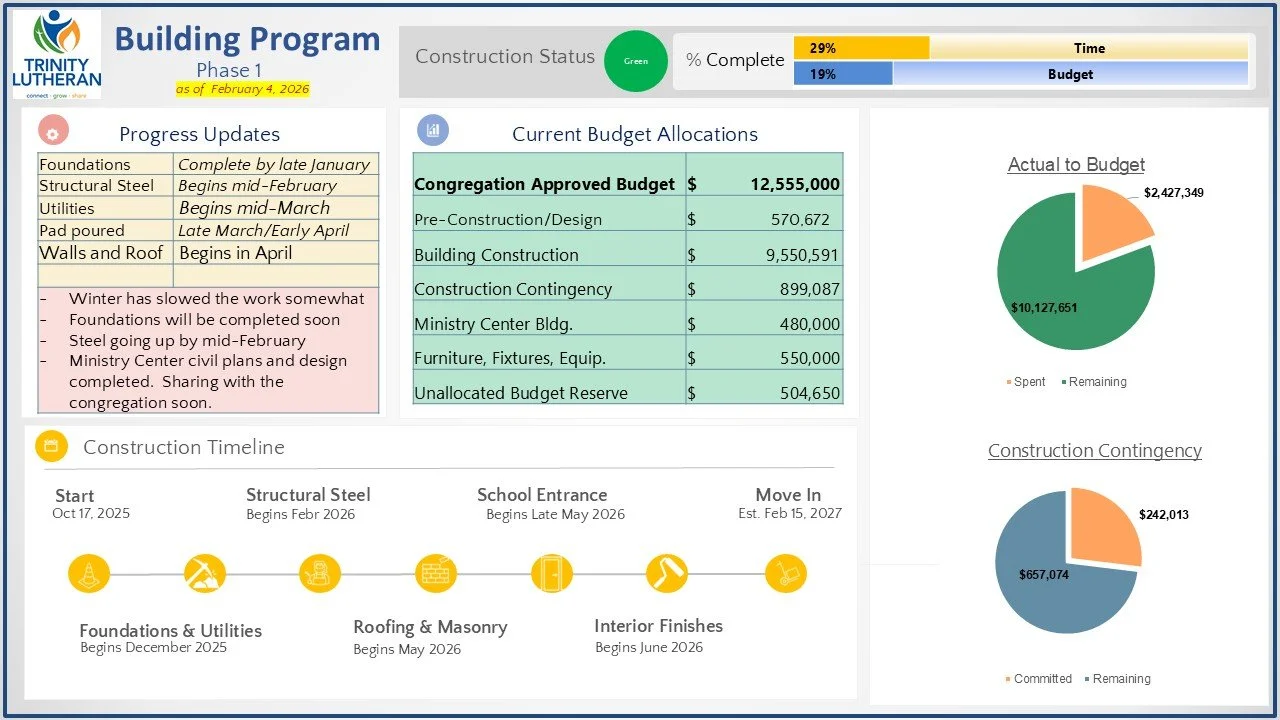Select the traffic cone Start milestone icon
This screenshot has height=720, width=1280.
coord(87,573)
